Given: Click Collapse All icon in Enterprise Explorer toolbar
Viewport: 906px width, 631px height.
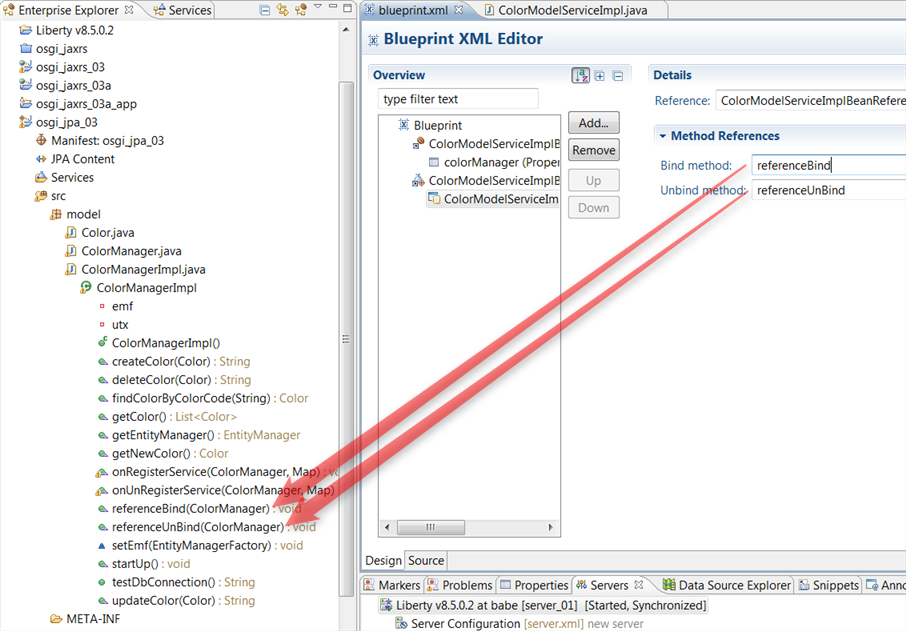Looking at the screenshot, I should pos(264,10).
